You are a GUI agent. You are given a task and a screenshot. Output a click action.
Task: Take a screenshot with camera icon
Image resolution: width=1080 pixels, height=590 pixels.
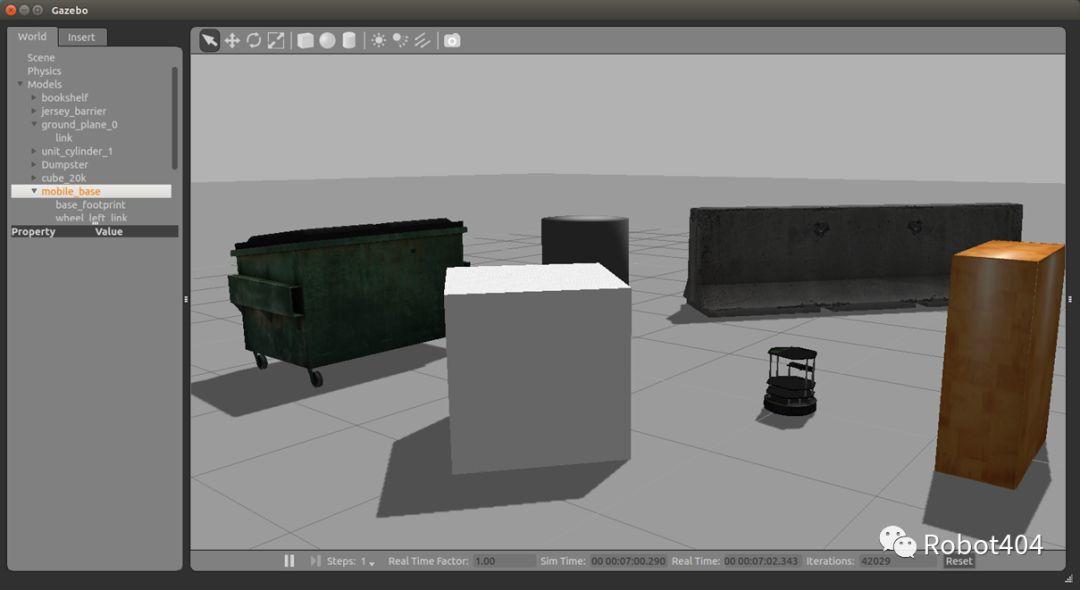click(x=452, y=41)
